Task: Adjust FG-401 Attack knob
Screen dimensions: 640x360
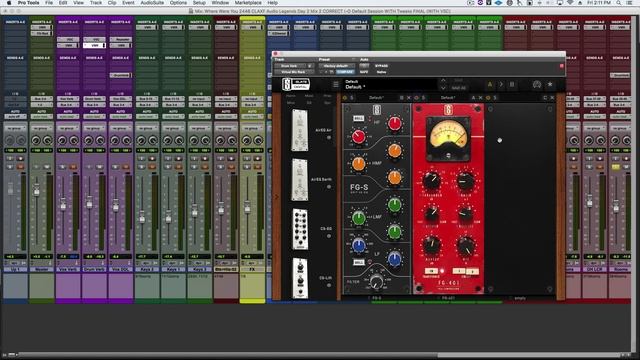Action: [x=431, y=213]
